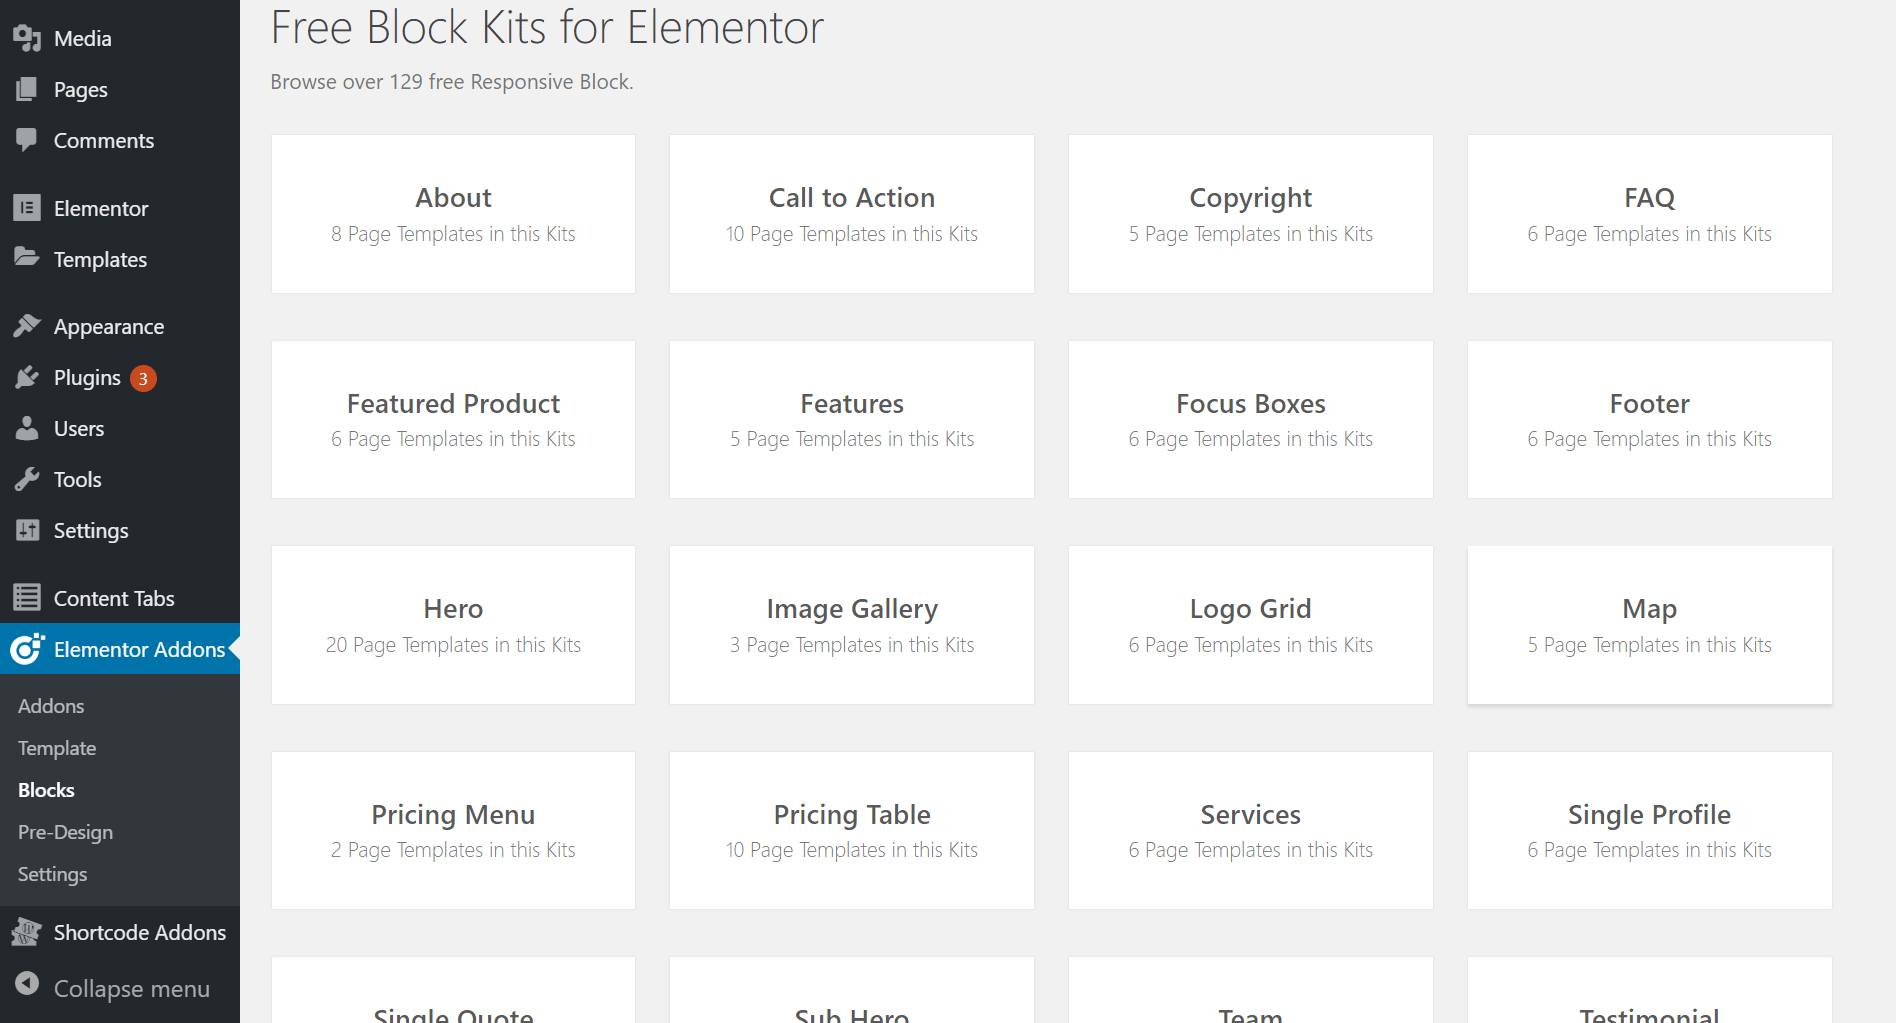Click the Collapse menu arrow icon
Image resolution: width=1896 pixels, height=1023 pixels.
point(27,984)
